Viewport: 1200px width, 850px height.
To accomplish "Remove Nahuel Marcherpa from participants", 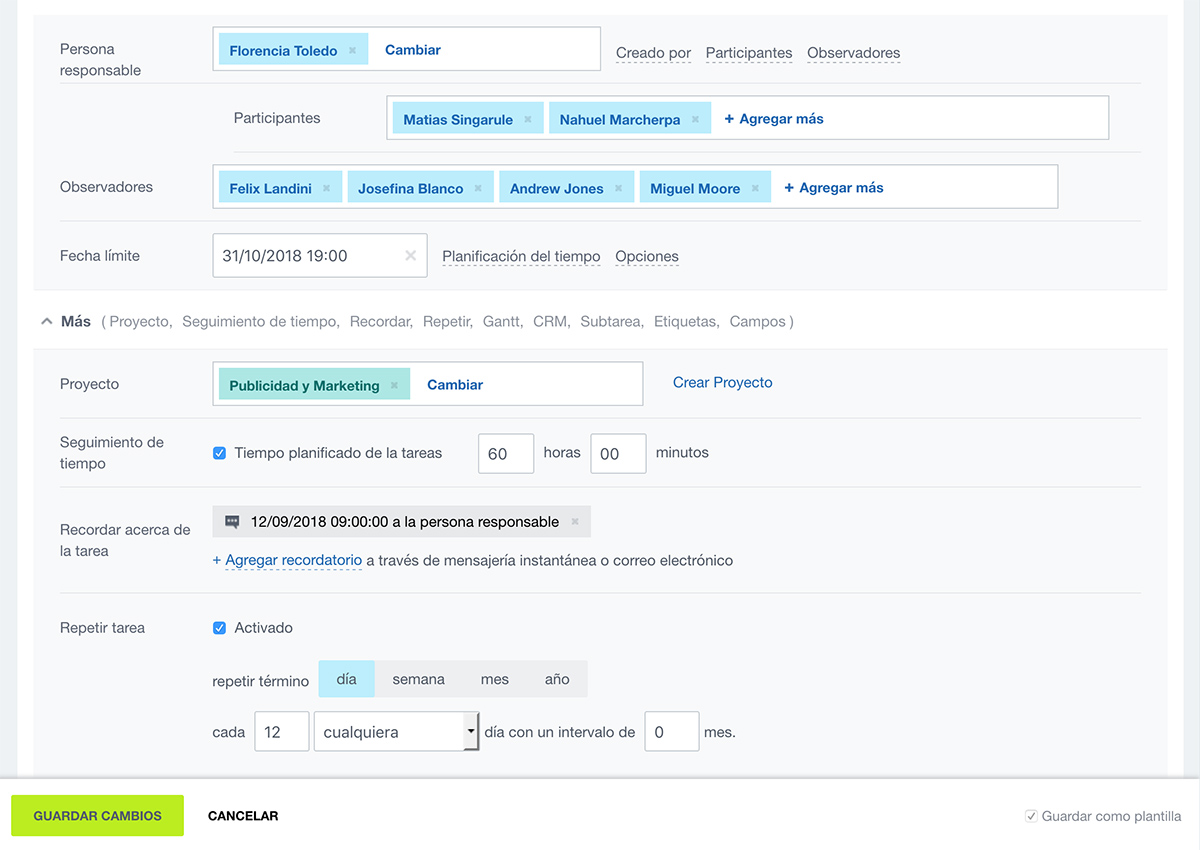I will (x=695, y=120).
